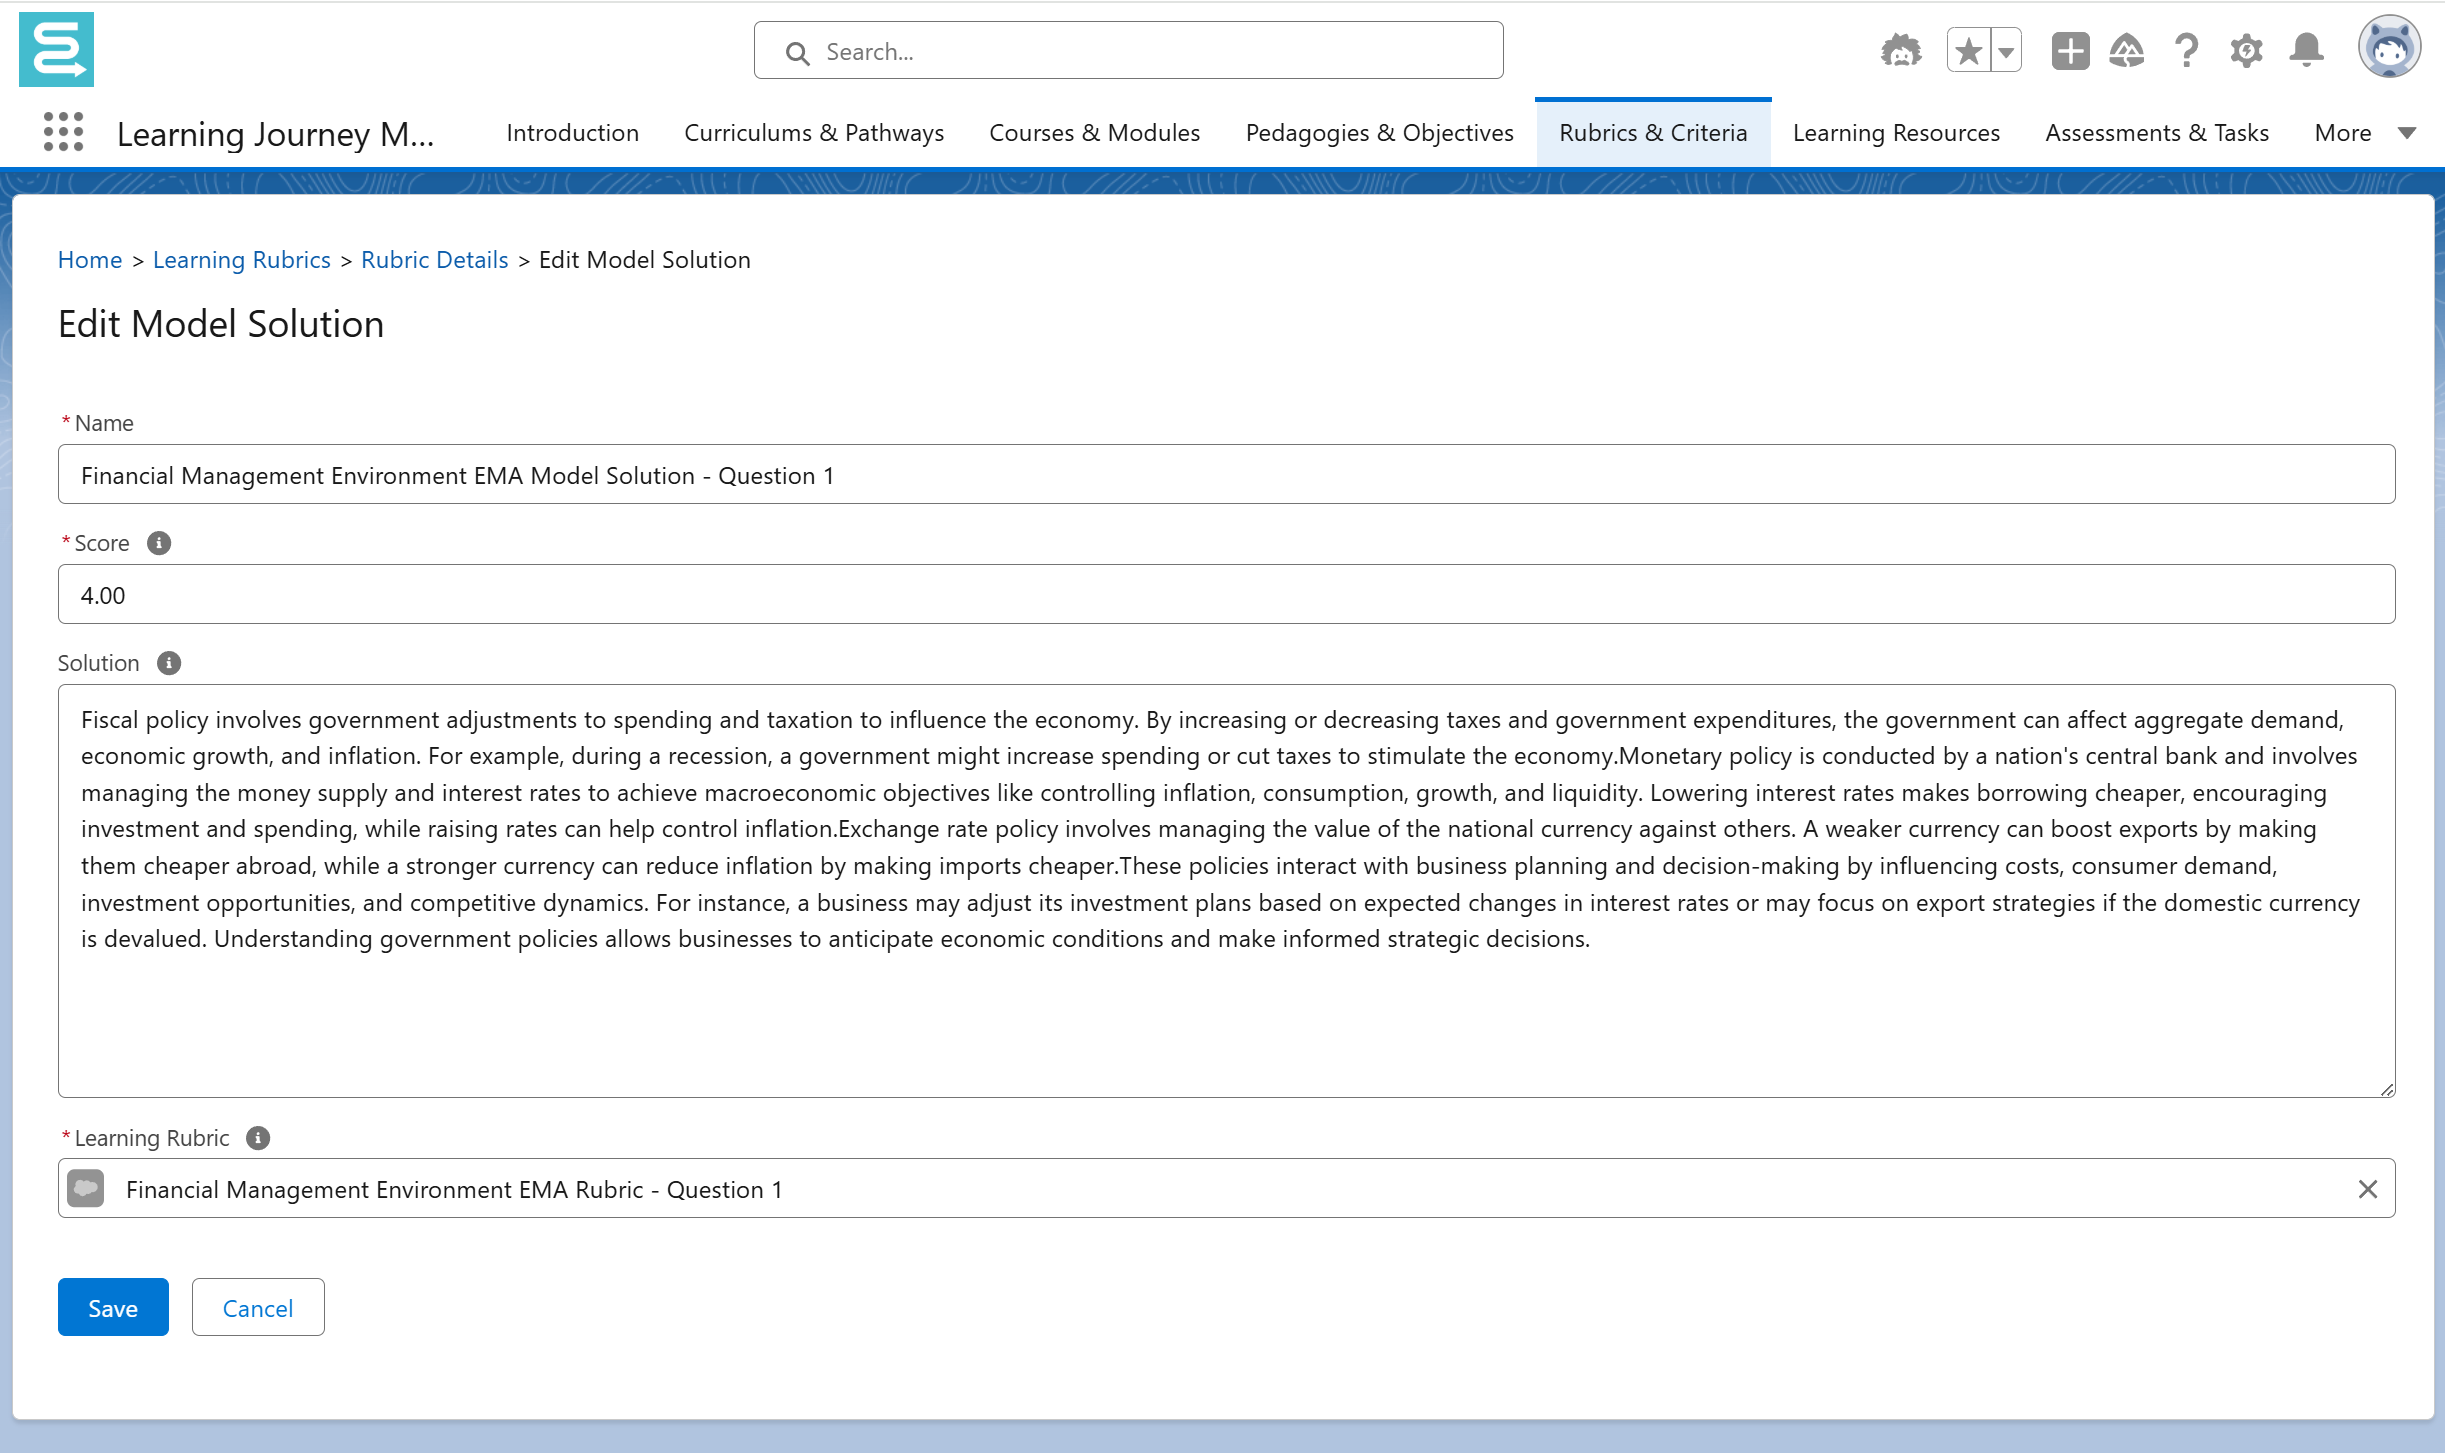Click into the Score input field
Image resolution: width=2445 pixels, height=1453 pixels.
1226,595
